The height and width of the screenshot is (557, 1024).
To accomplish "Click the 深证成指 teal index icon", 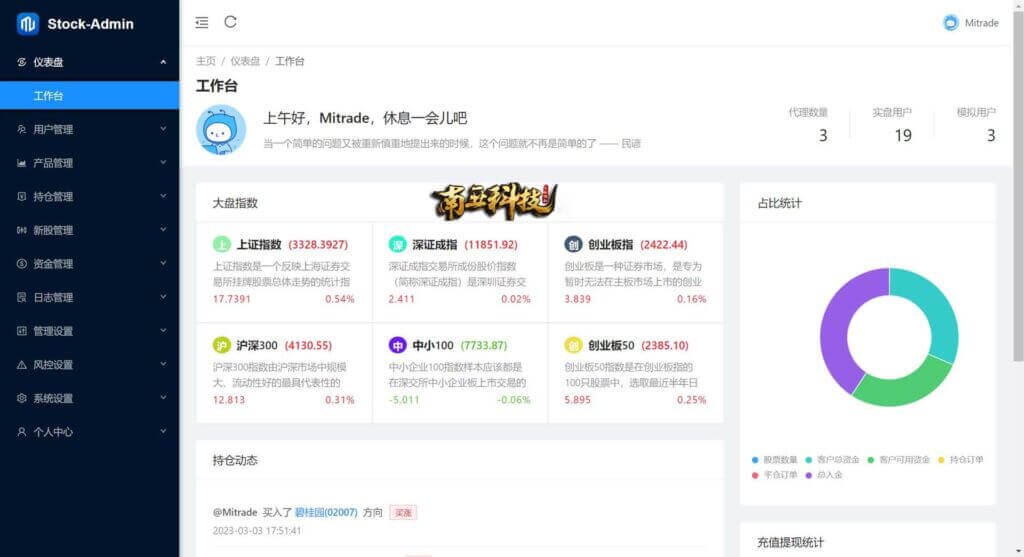I will tap(397, 244).
